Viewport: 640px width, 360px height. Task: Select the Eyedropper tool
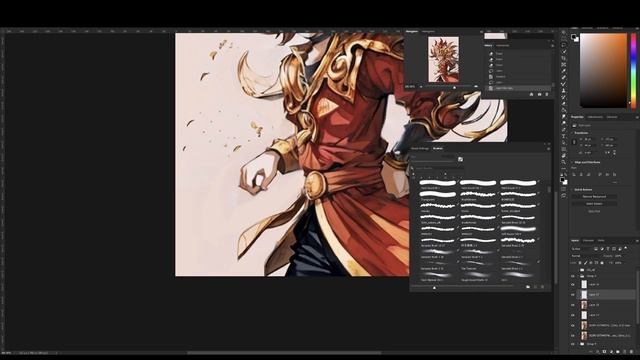tap(564, 71)
